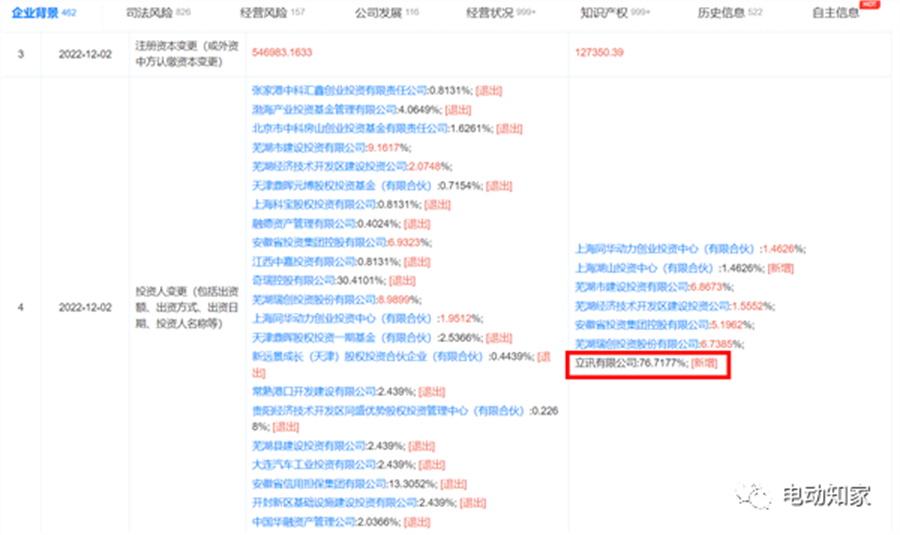Click the 2022-12-02 date in row 4
Viewport: 900px width, 535px height.
(85, 308)
